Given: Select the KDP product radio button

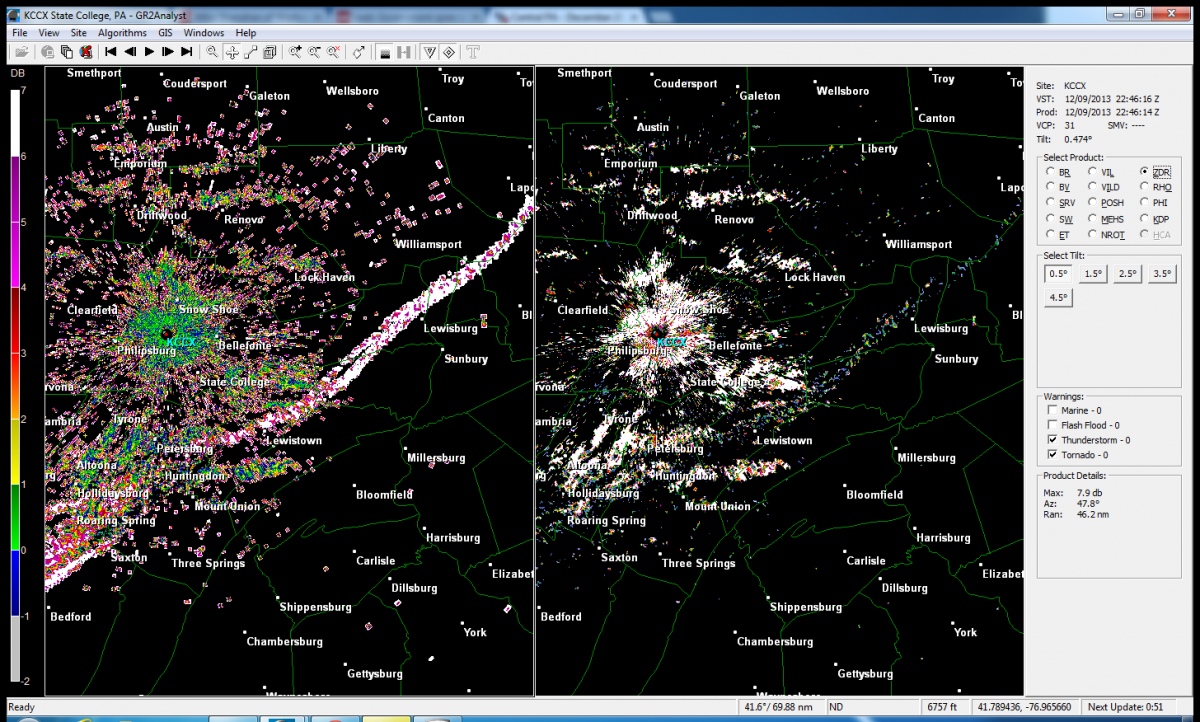Looking at the screenshot, I should click(x=1144, y=218).
